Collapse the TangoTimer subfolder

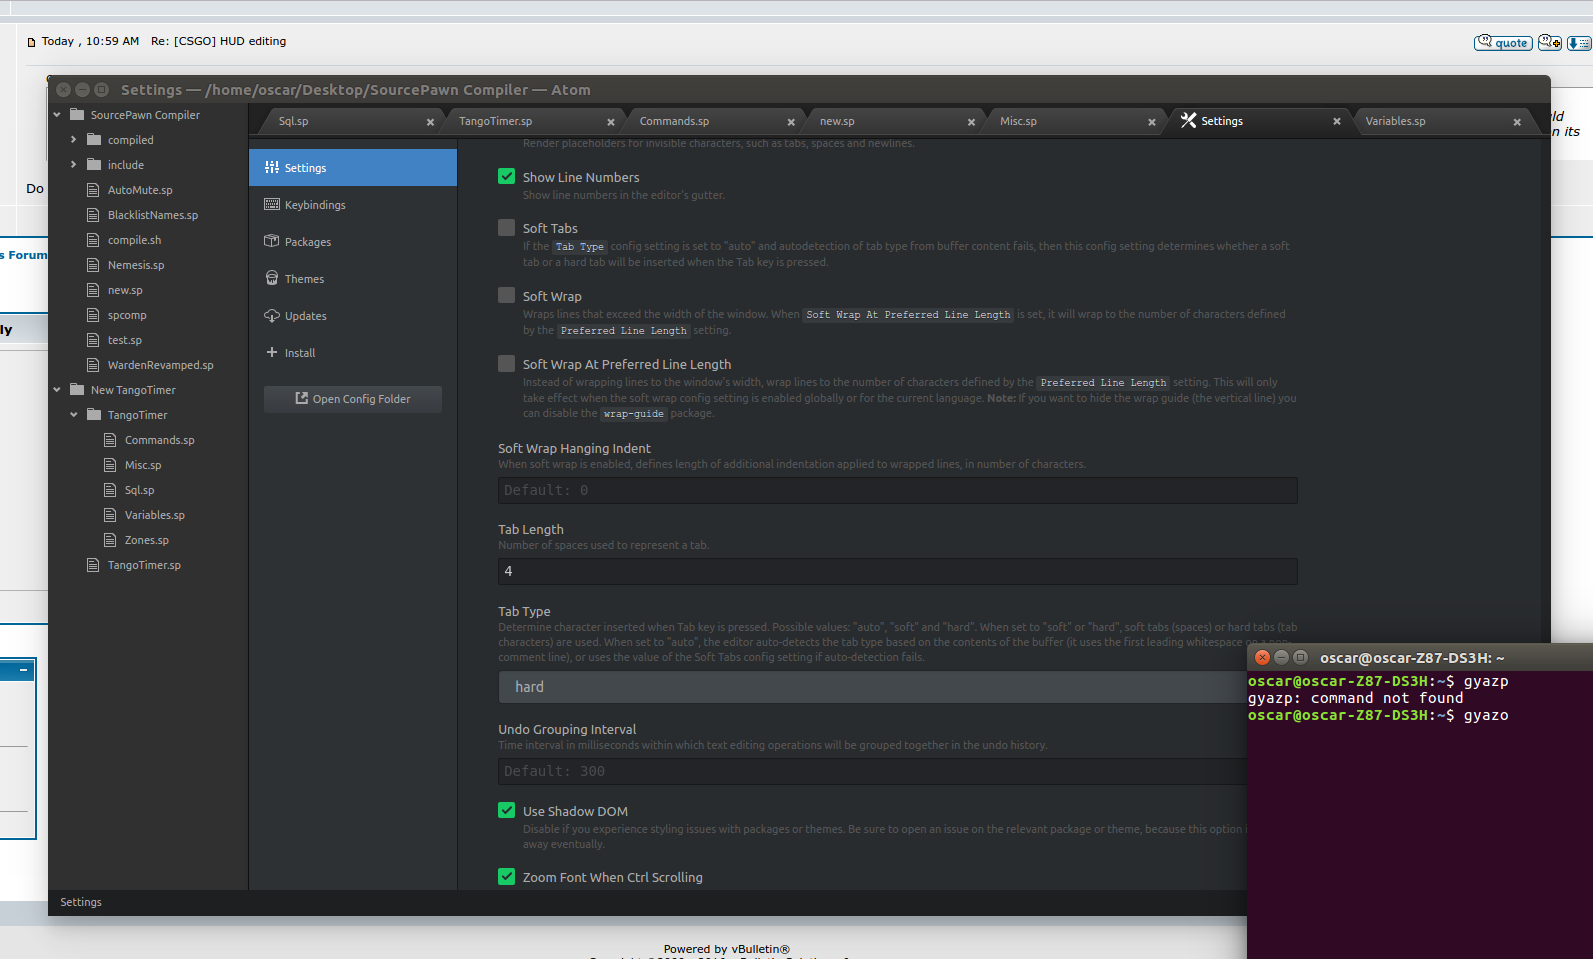(x=74, y=415)
